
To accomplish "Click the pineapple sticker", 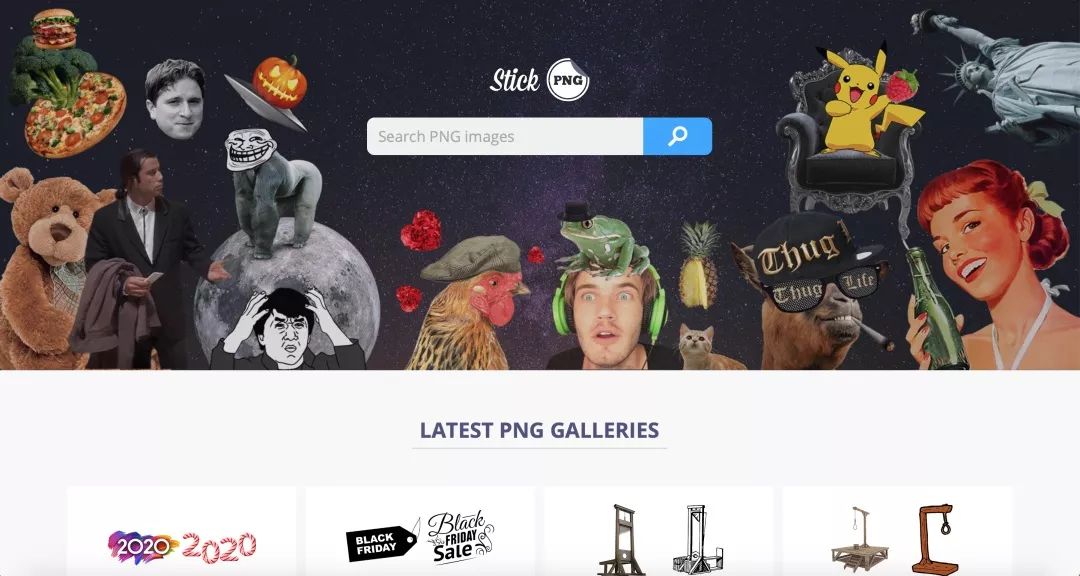I will [698, 265].
